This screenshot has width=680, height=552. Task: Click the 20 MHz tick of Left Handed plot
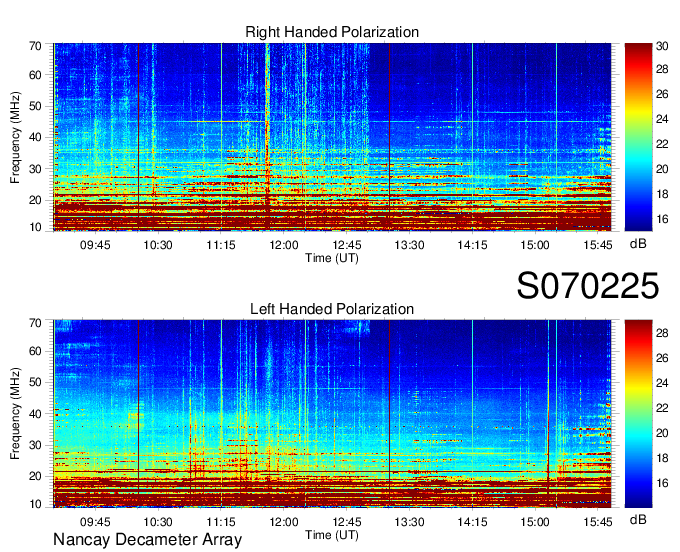pos(35,476)
